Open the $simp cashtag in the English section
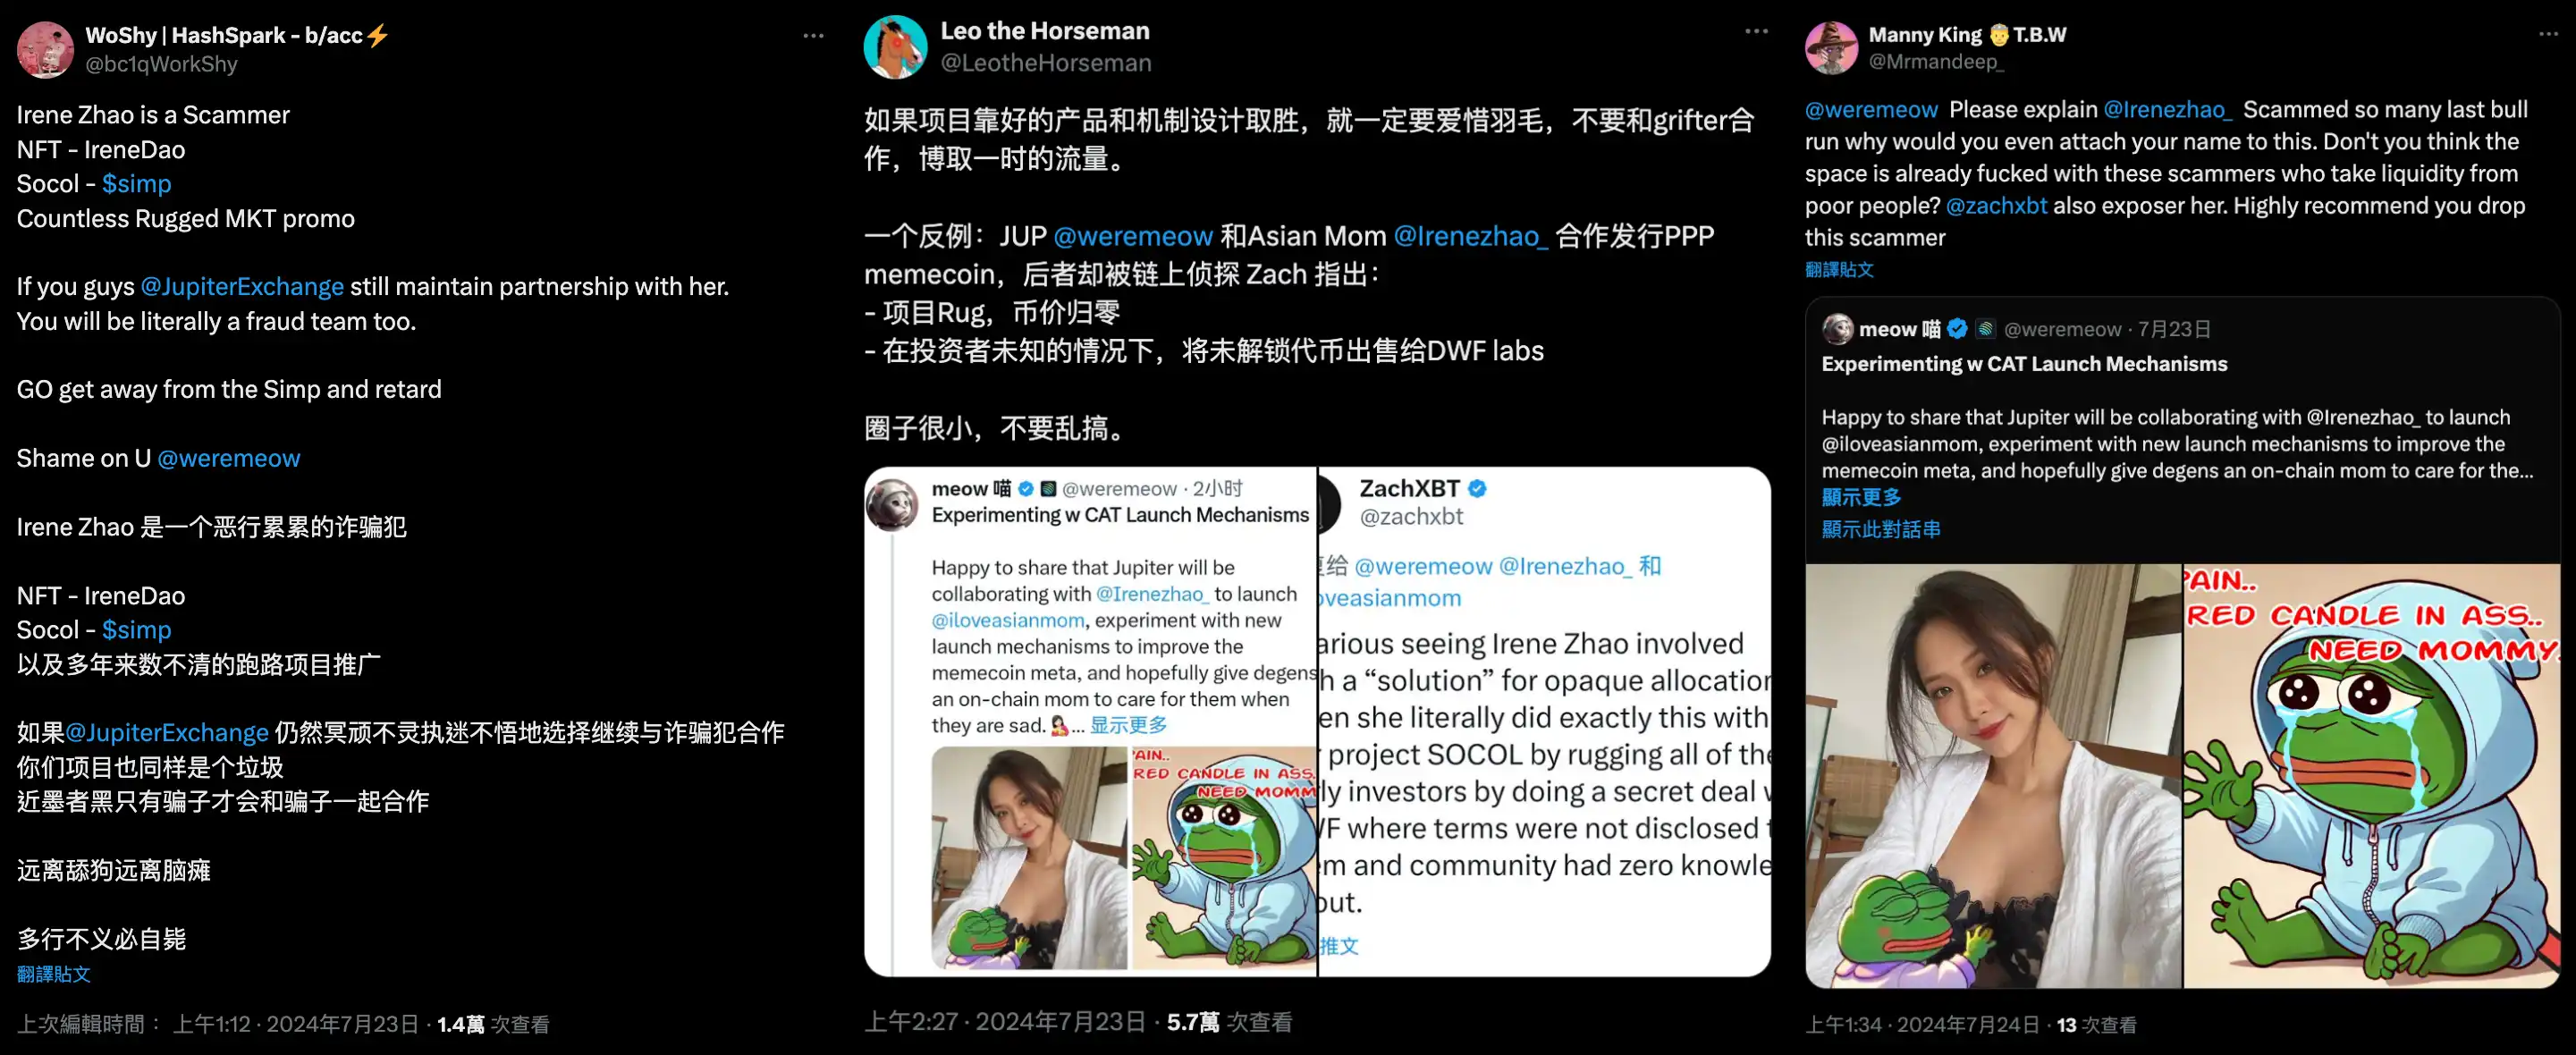This screenshot has width=2576, height=1055. 136,184
